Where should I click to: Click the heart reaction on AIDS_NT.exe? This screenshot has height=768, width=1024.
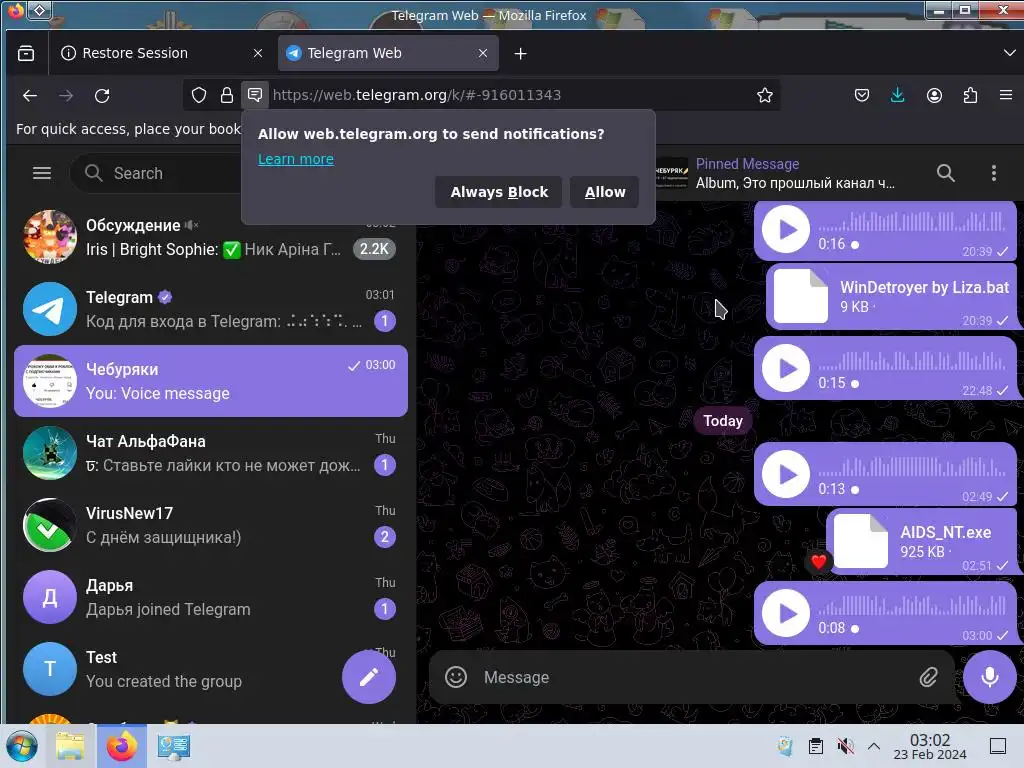[818, 561]
